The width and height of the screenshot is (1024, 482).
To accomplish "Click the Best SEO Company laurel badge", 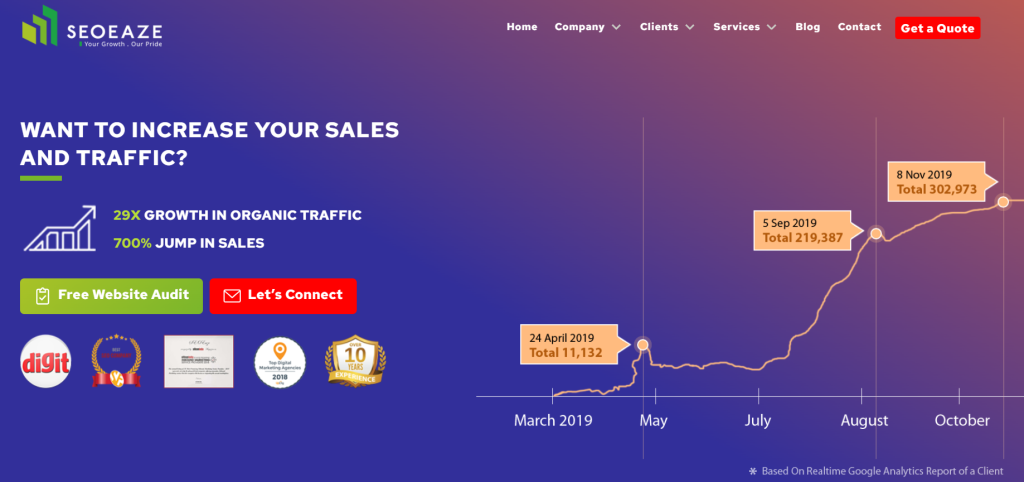I will 116,361.
